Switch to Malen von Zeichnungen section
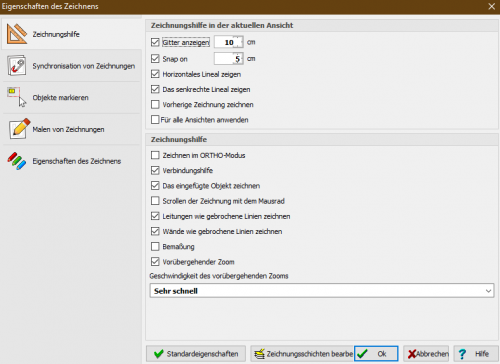 click(x=72, y=129)
